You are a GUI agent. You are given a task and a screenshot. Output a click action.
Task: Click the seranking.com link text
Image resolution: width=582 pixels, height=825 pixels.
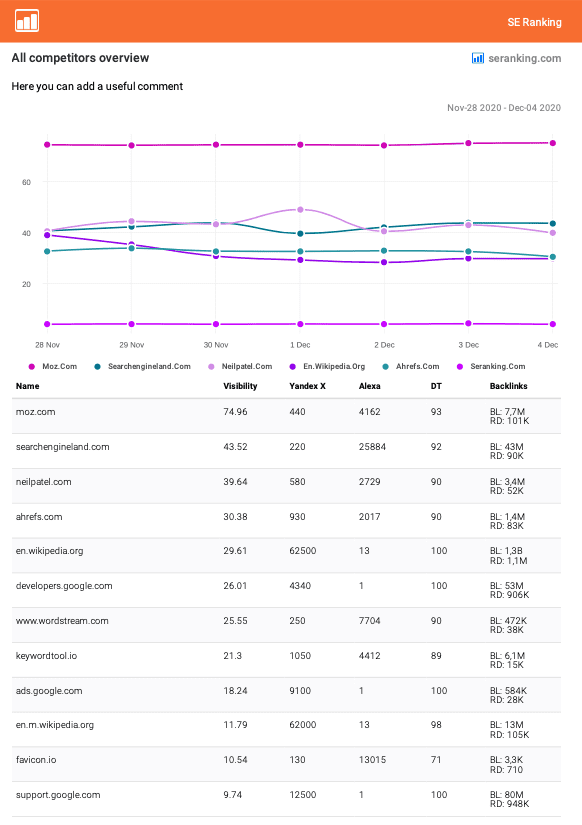click(x=525, y=58)
